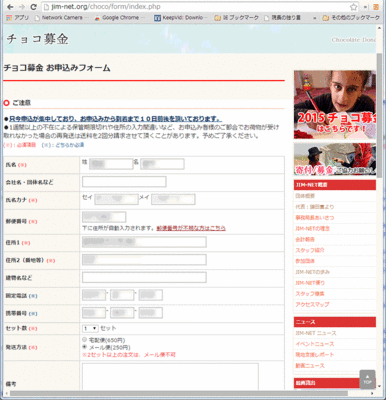Click the scrollbar up arrow
386x400 pixels.
(379, 28)
